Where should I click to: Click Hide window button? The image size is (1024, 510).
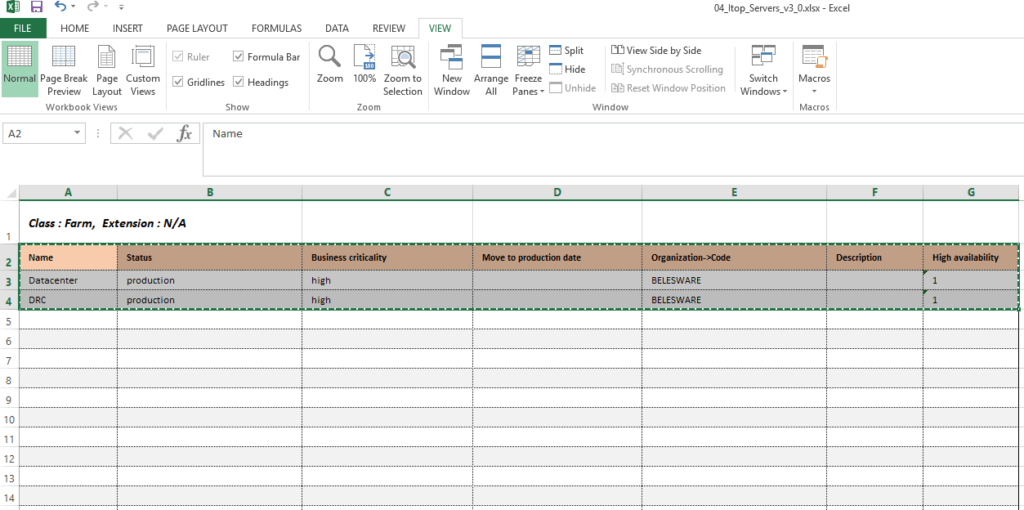coord(567,69)
